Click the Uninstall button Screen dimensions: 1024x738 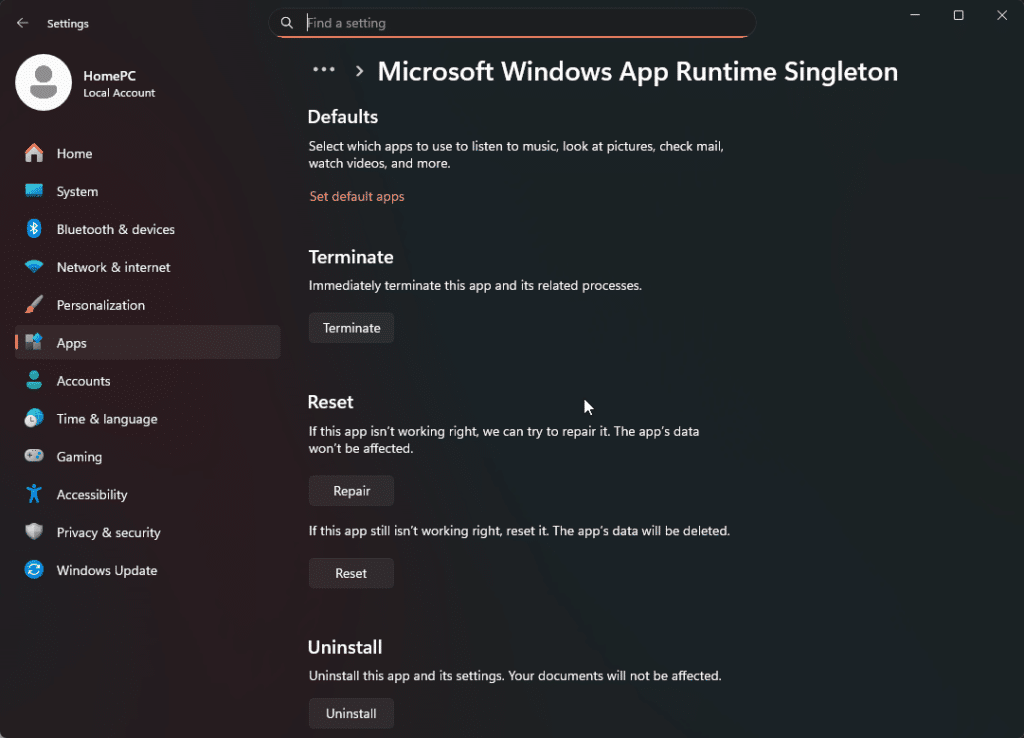351,713
